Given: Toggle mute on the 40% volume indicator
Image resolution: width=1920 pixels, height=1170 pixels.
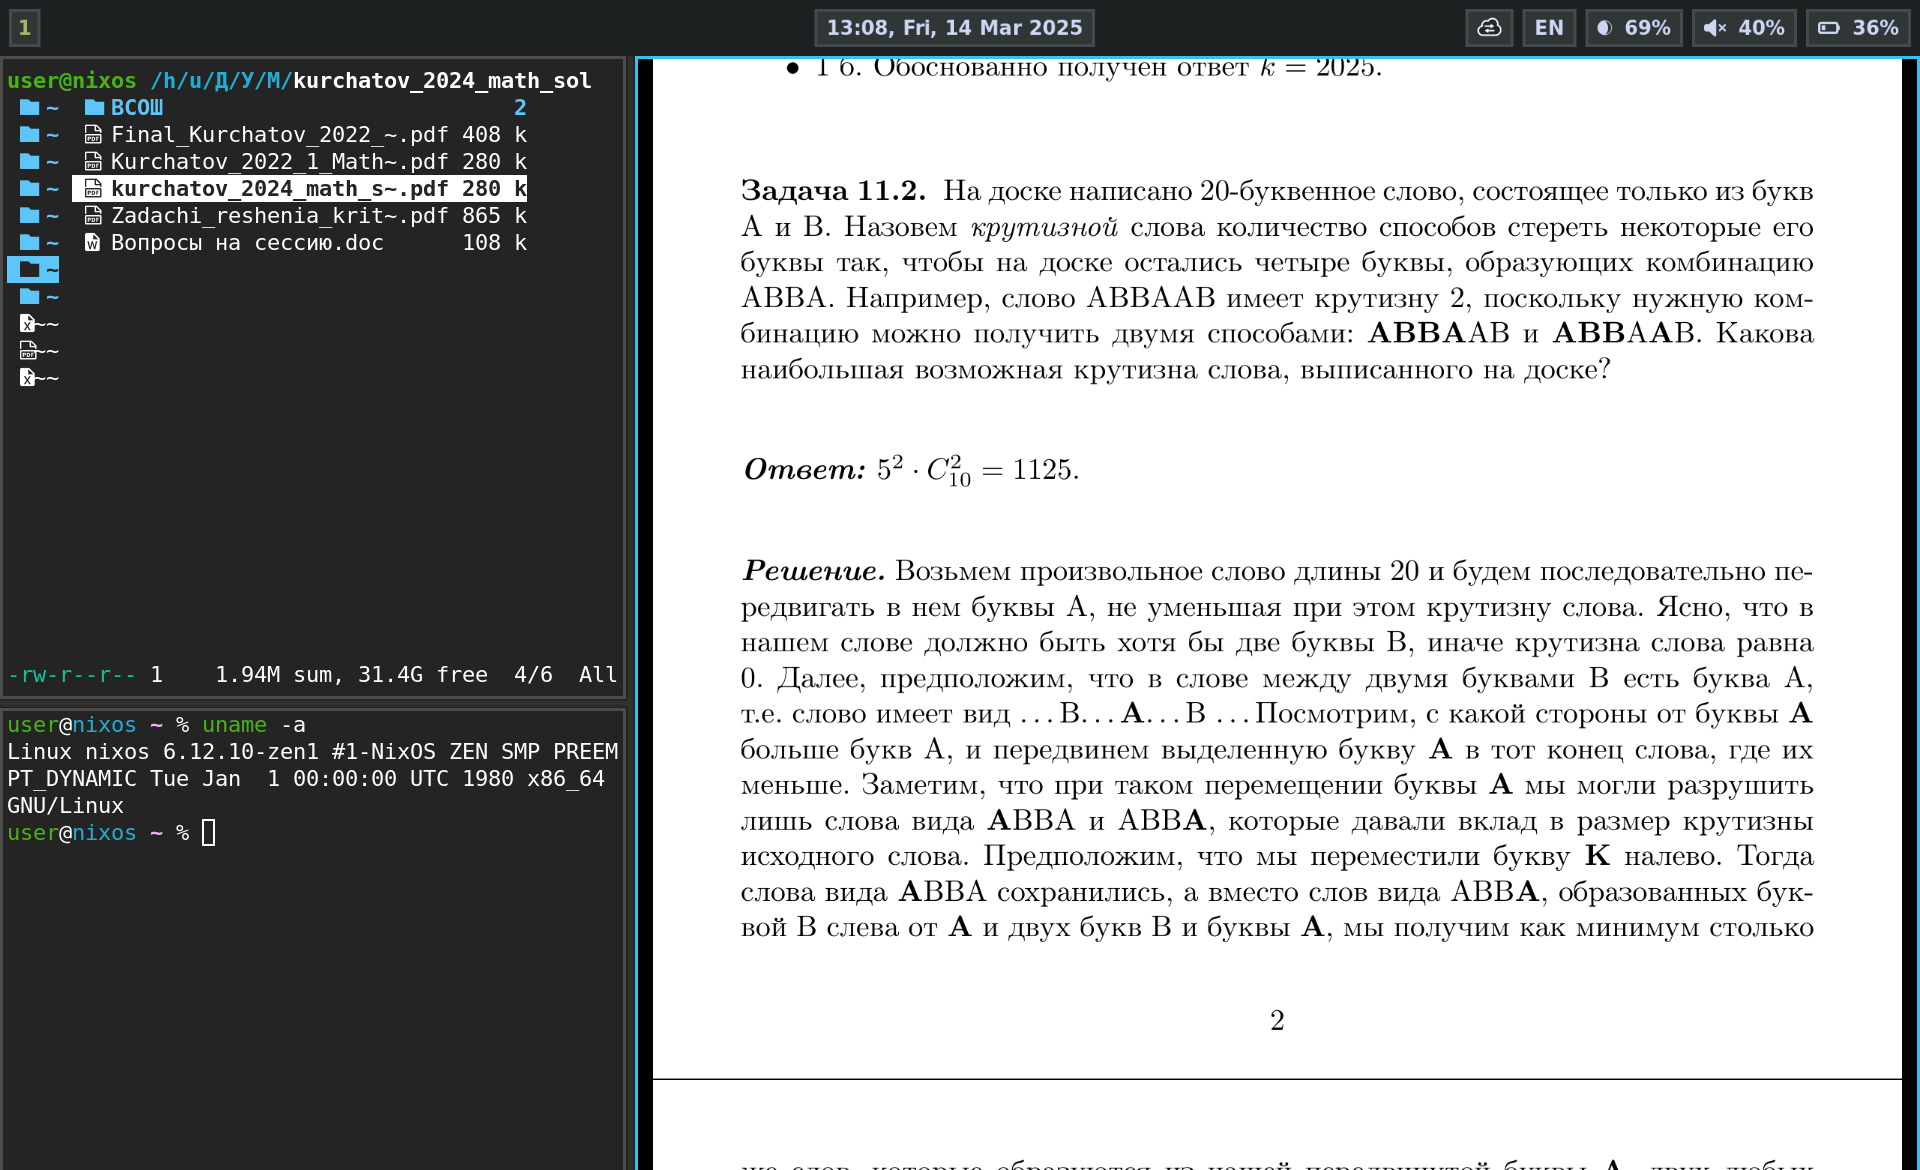Looking at the screenshot, I should [x=1744, y=28].
